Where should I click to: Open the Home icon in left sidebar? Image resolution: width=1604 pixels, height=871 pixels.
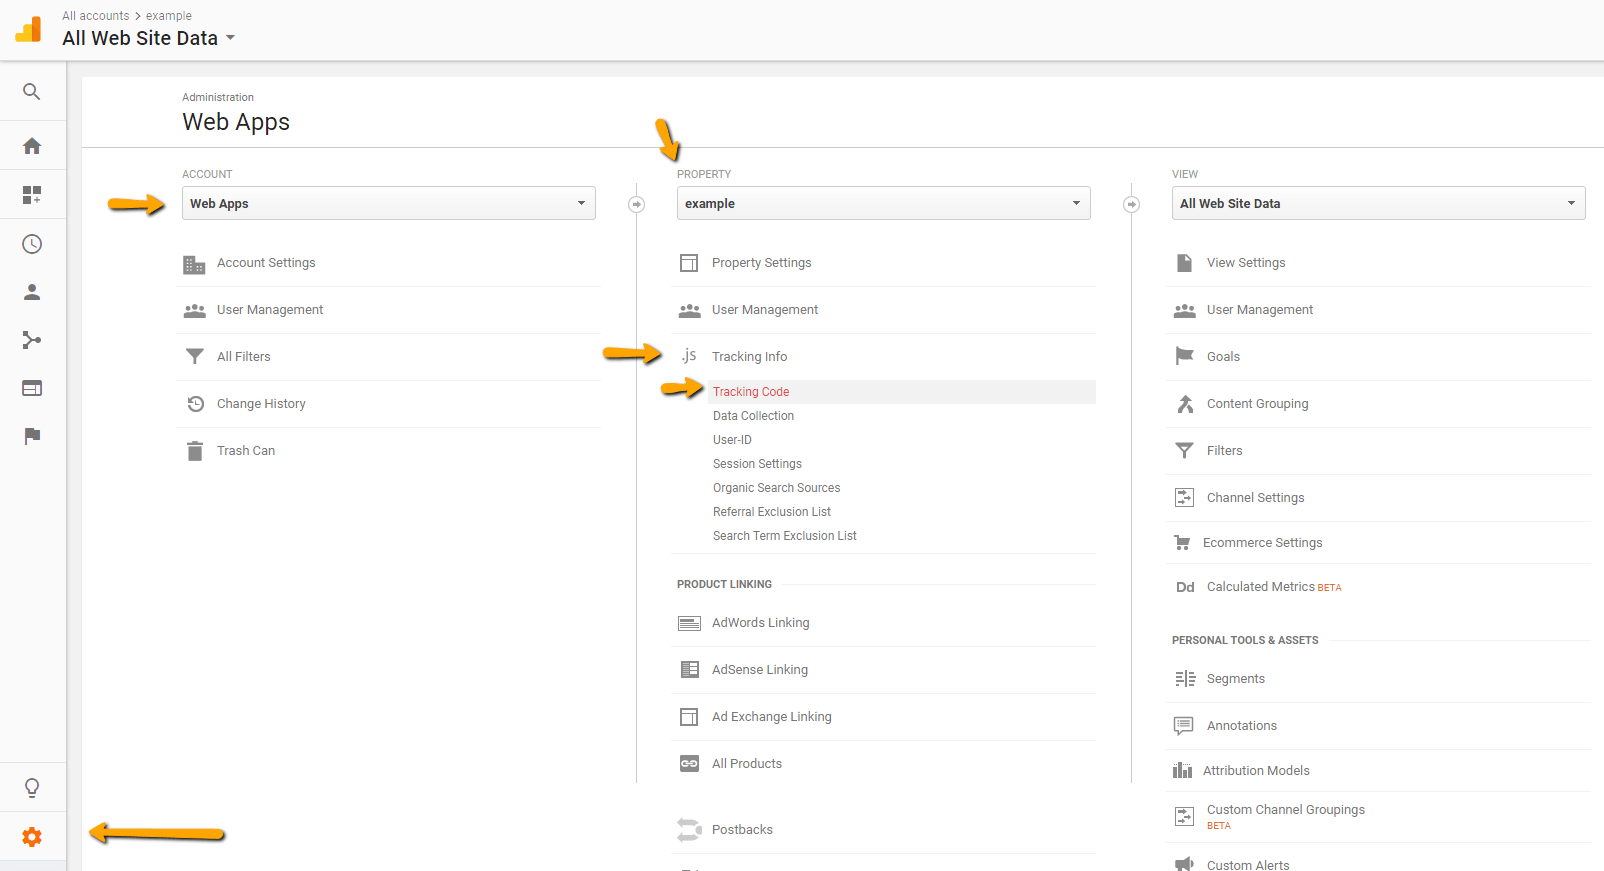click(x=32, y=146)
